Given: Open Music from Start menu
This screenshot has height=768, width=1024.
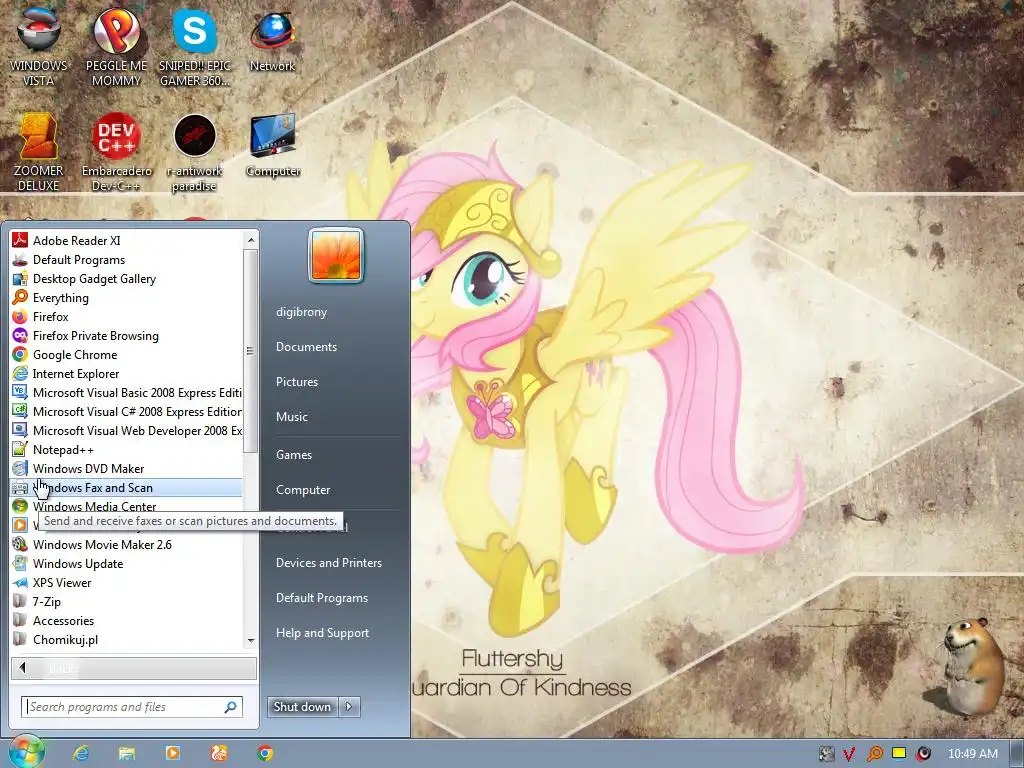Looking at the screenshot, I should click(x=291, y=417).
